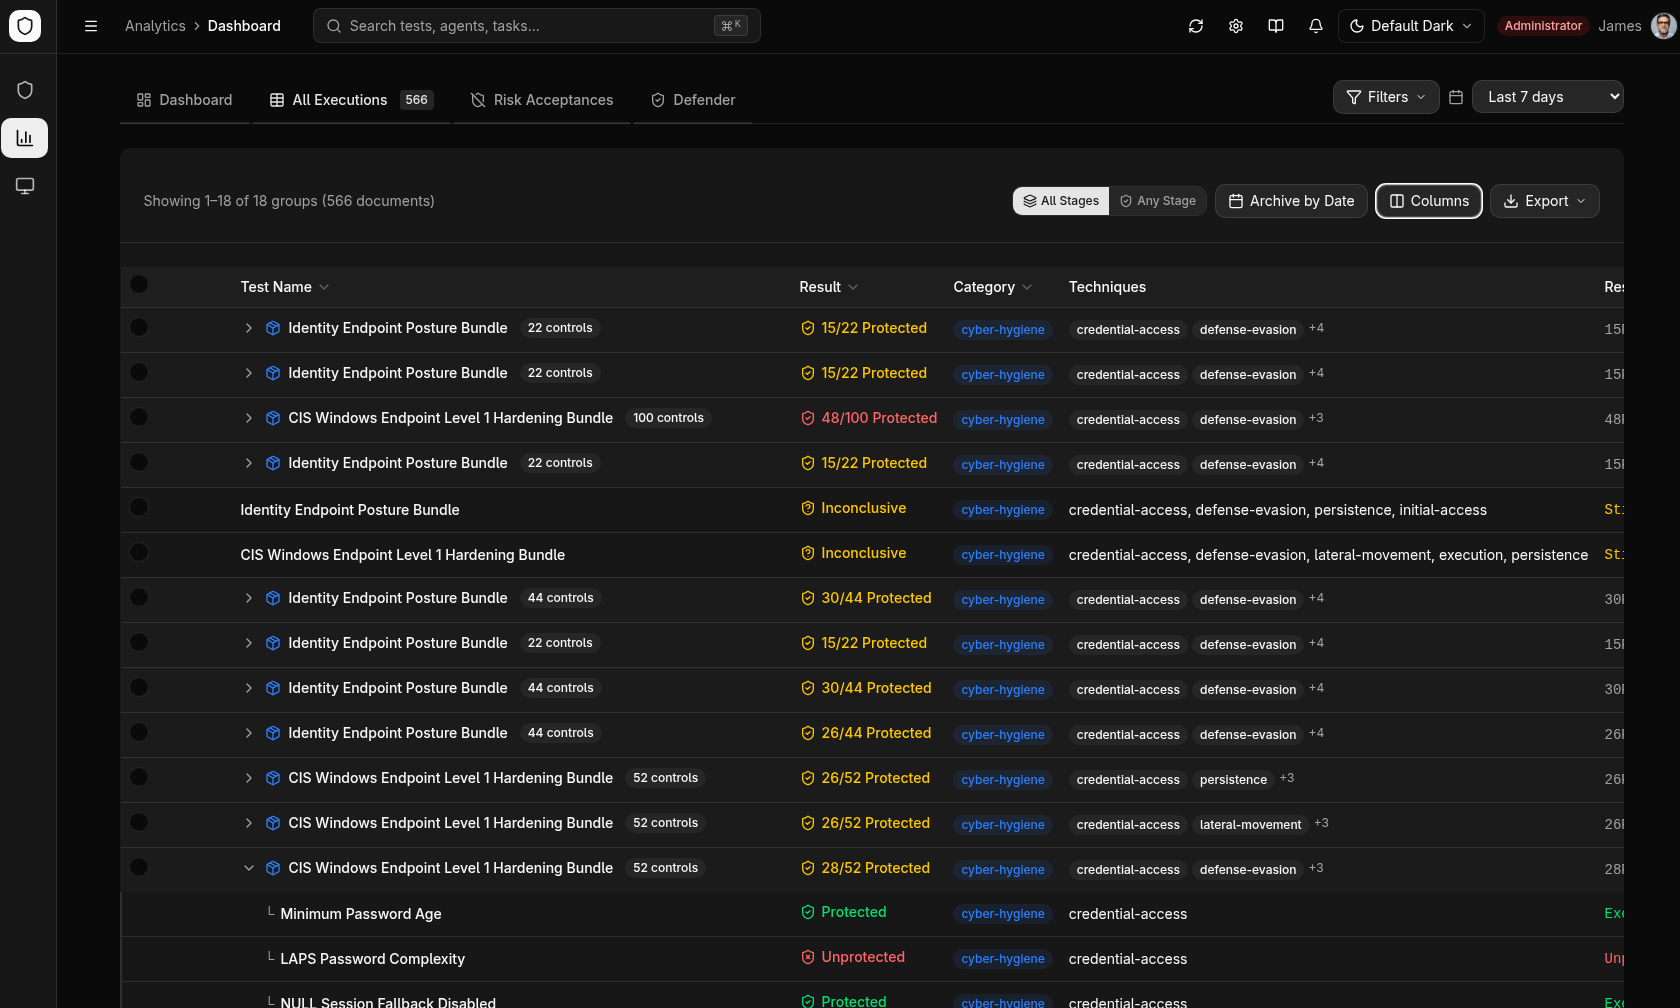Screen dimensions: 1680x1008
Task: Click the calendar icon beside Last 7 days
Action: point(1456,97)
